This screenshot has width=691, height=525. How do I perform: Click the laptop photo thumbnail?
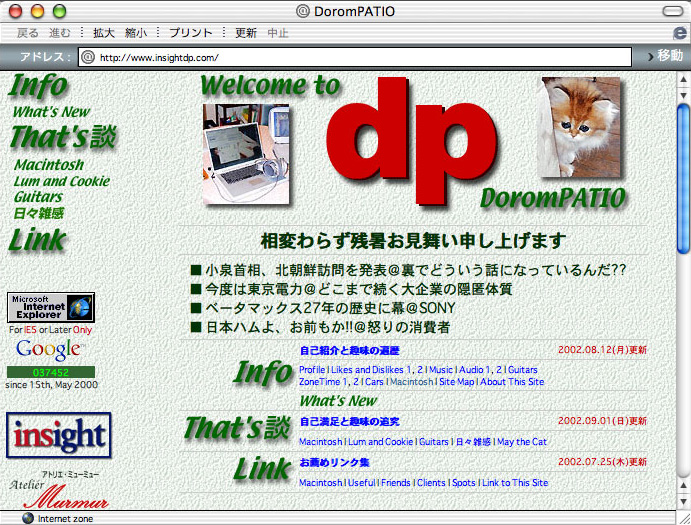[x=245, y=154]
